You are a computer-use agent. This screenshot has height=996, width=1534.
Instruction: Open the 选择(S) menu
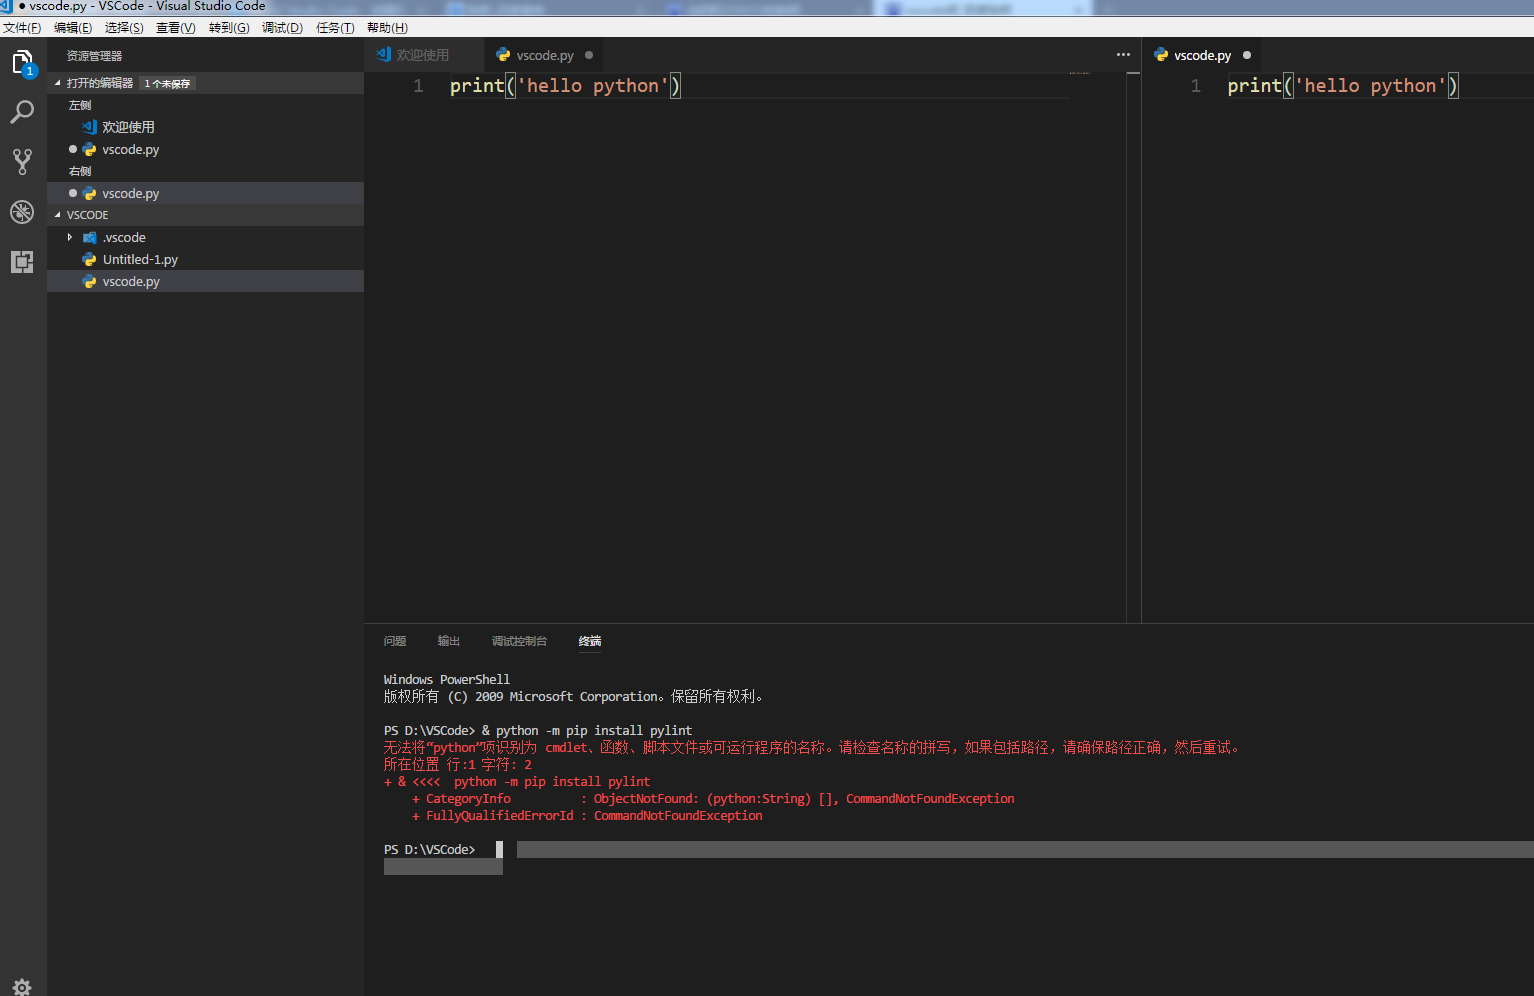point(124,28)
